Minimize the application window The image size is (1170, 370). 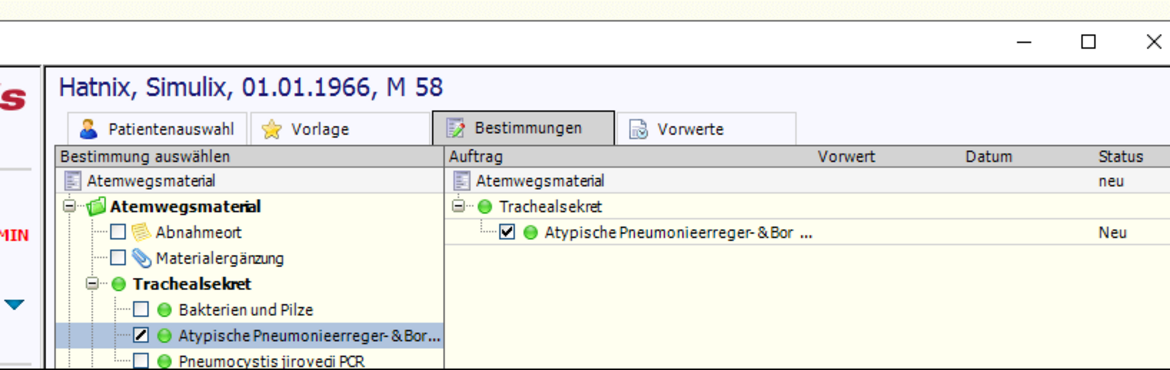coord(1024,42)
